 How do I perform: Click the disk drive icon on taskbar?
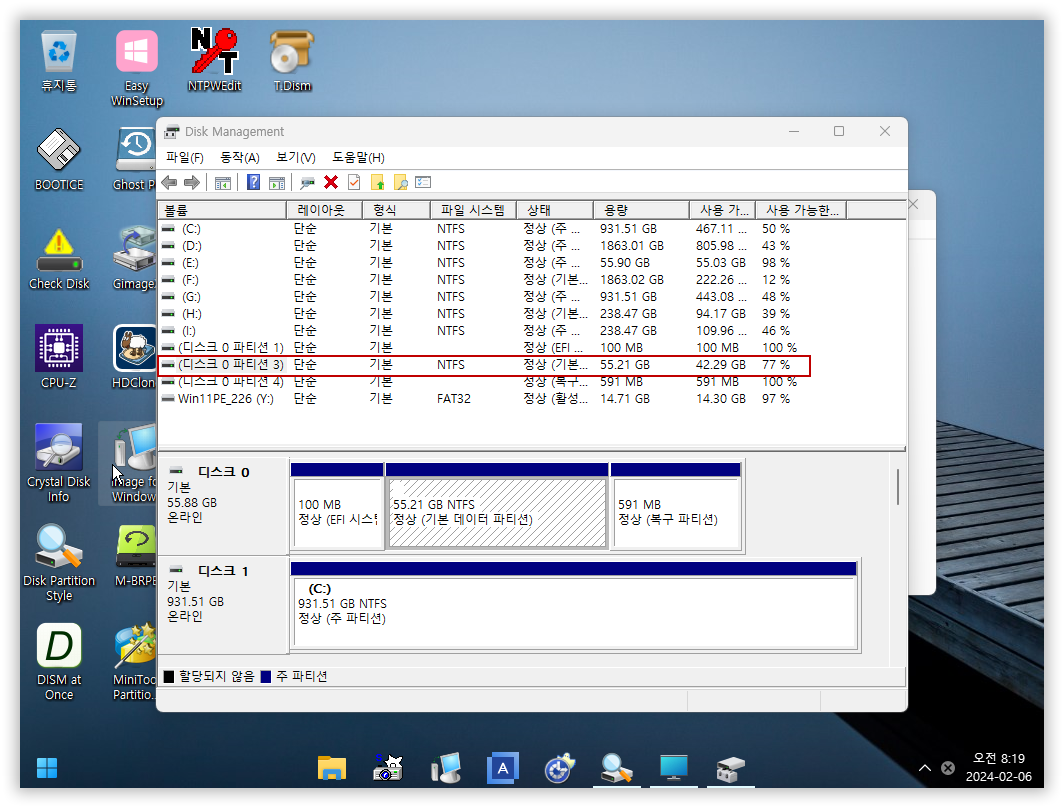pos(731,769)
